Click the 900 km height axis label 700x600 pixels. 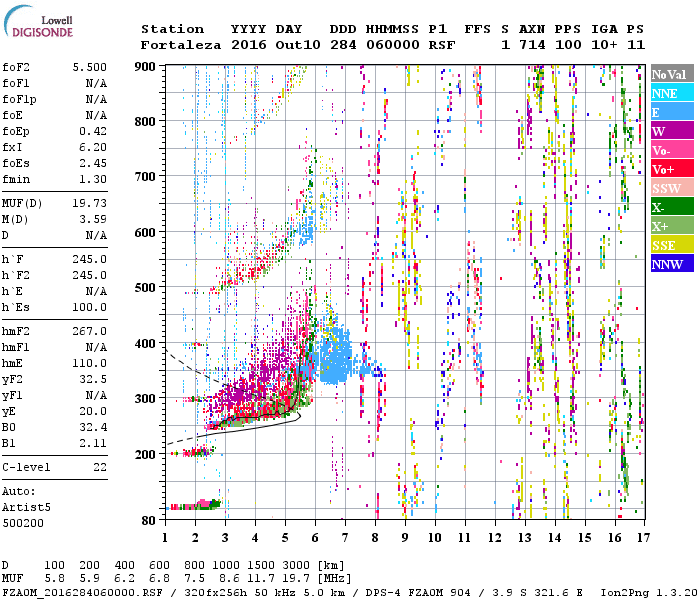tap(145, 67)
